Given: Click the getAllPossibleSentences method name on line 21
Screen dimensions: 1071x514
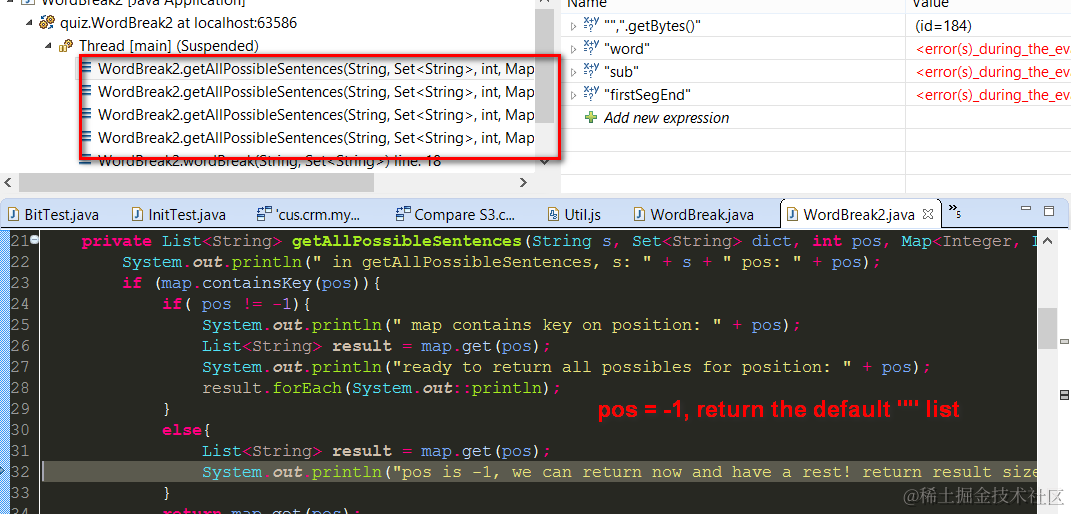Looking at the screenshot, I should point(406,242).
